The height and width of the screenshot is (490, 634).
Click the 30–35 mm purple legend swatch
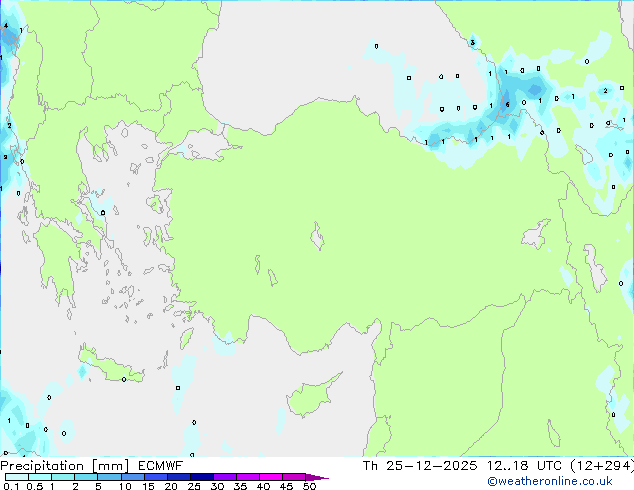225,477
